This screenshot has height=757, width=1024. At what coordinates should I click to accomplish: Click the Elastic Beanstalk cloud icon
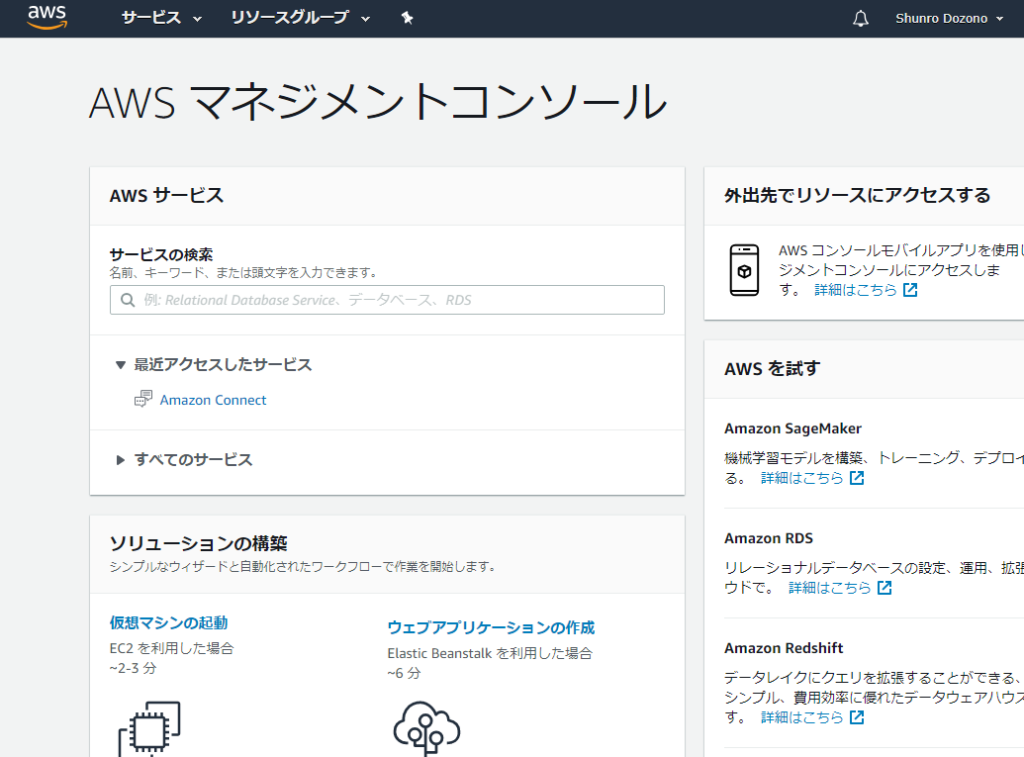coord(426,729)
